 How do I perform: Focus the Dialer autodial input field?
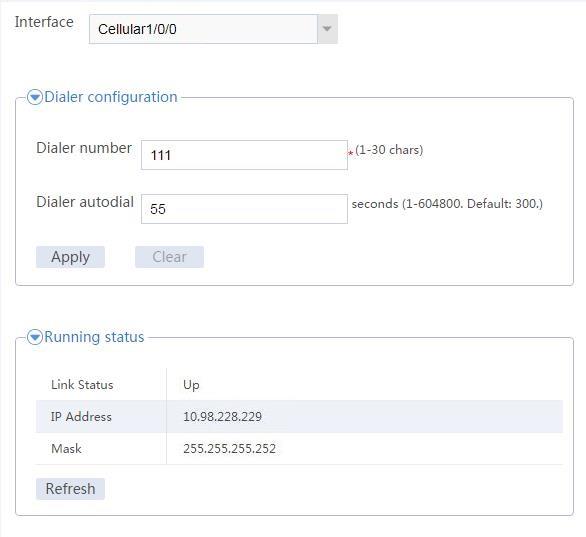click(x=244, y=209)
